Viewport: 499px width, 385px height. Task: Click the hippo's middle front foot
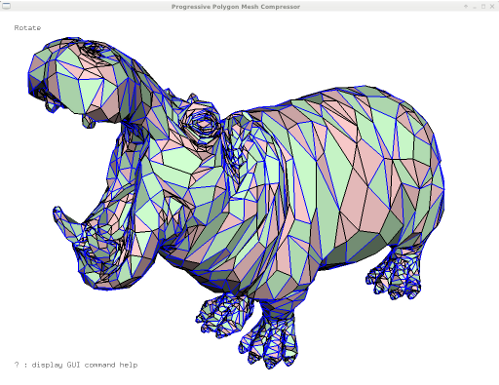224,313
